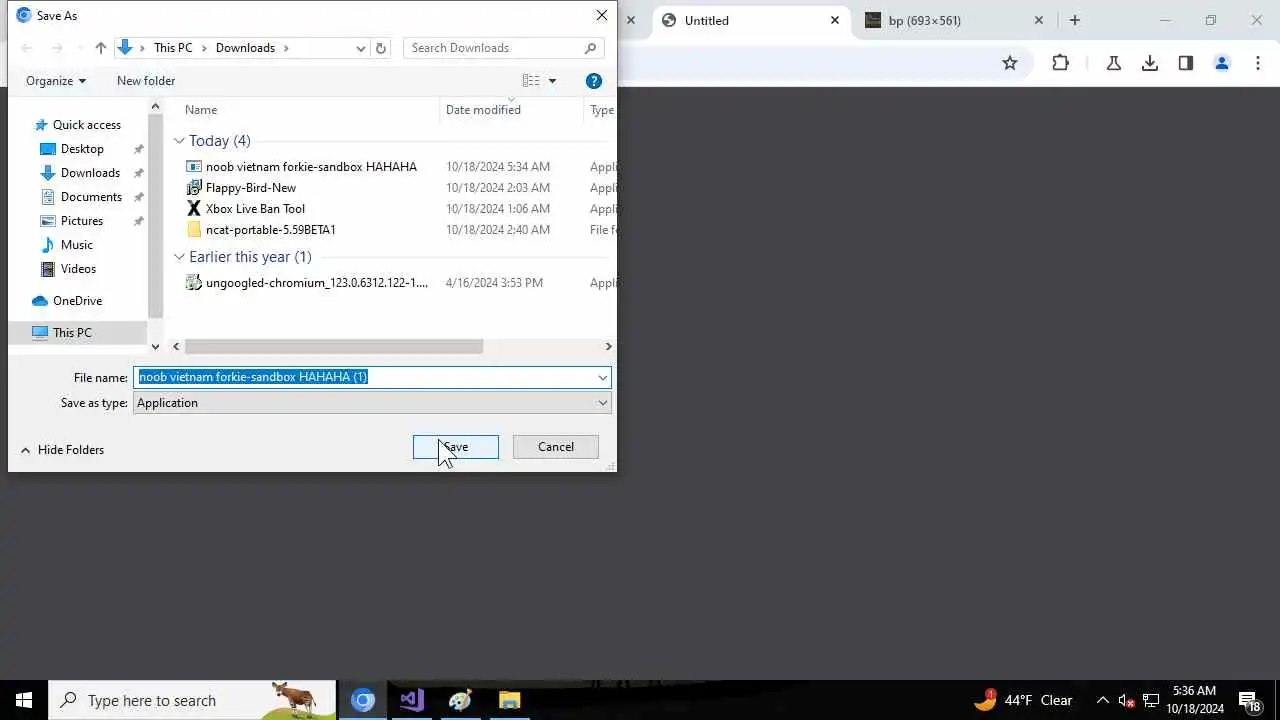The image size is (1280, 720).
Task: Click the taskbar Type here to search box
Action: (192, 700)
